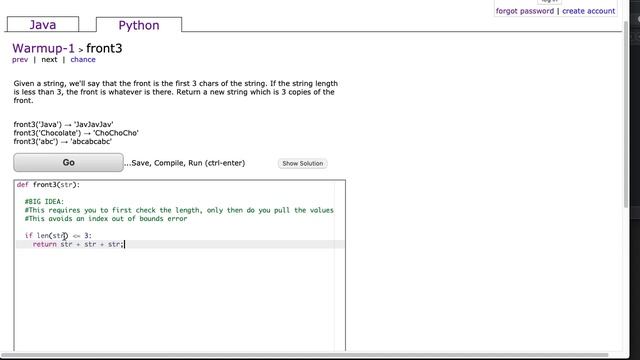Click the front3('Chocolate') example line
640x360 pixels.
coord(76,133)
